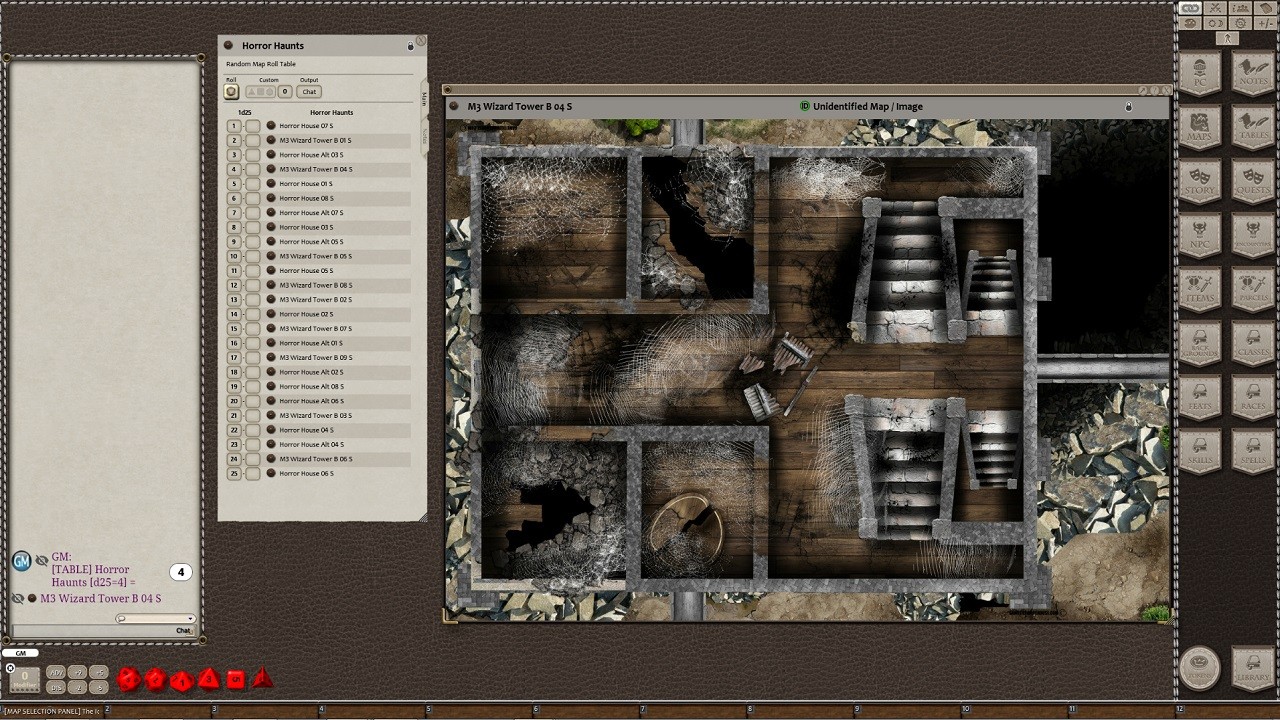Click the die Roll button in Horror Haunts

point(231,91)
